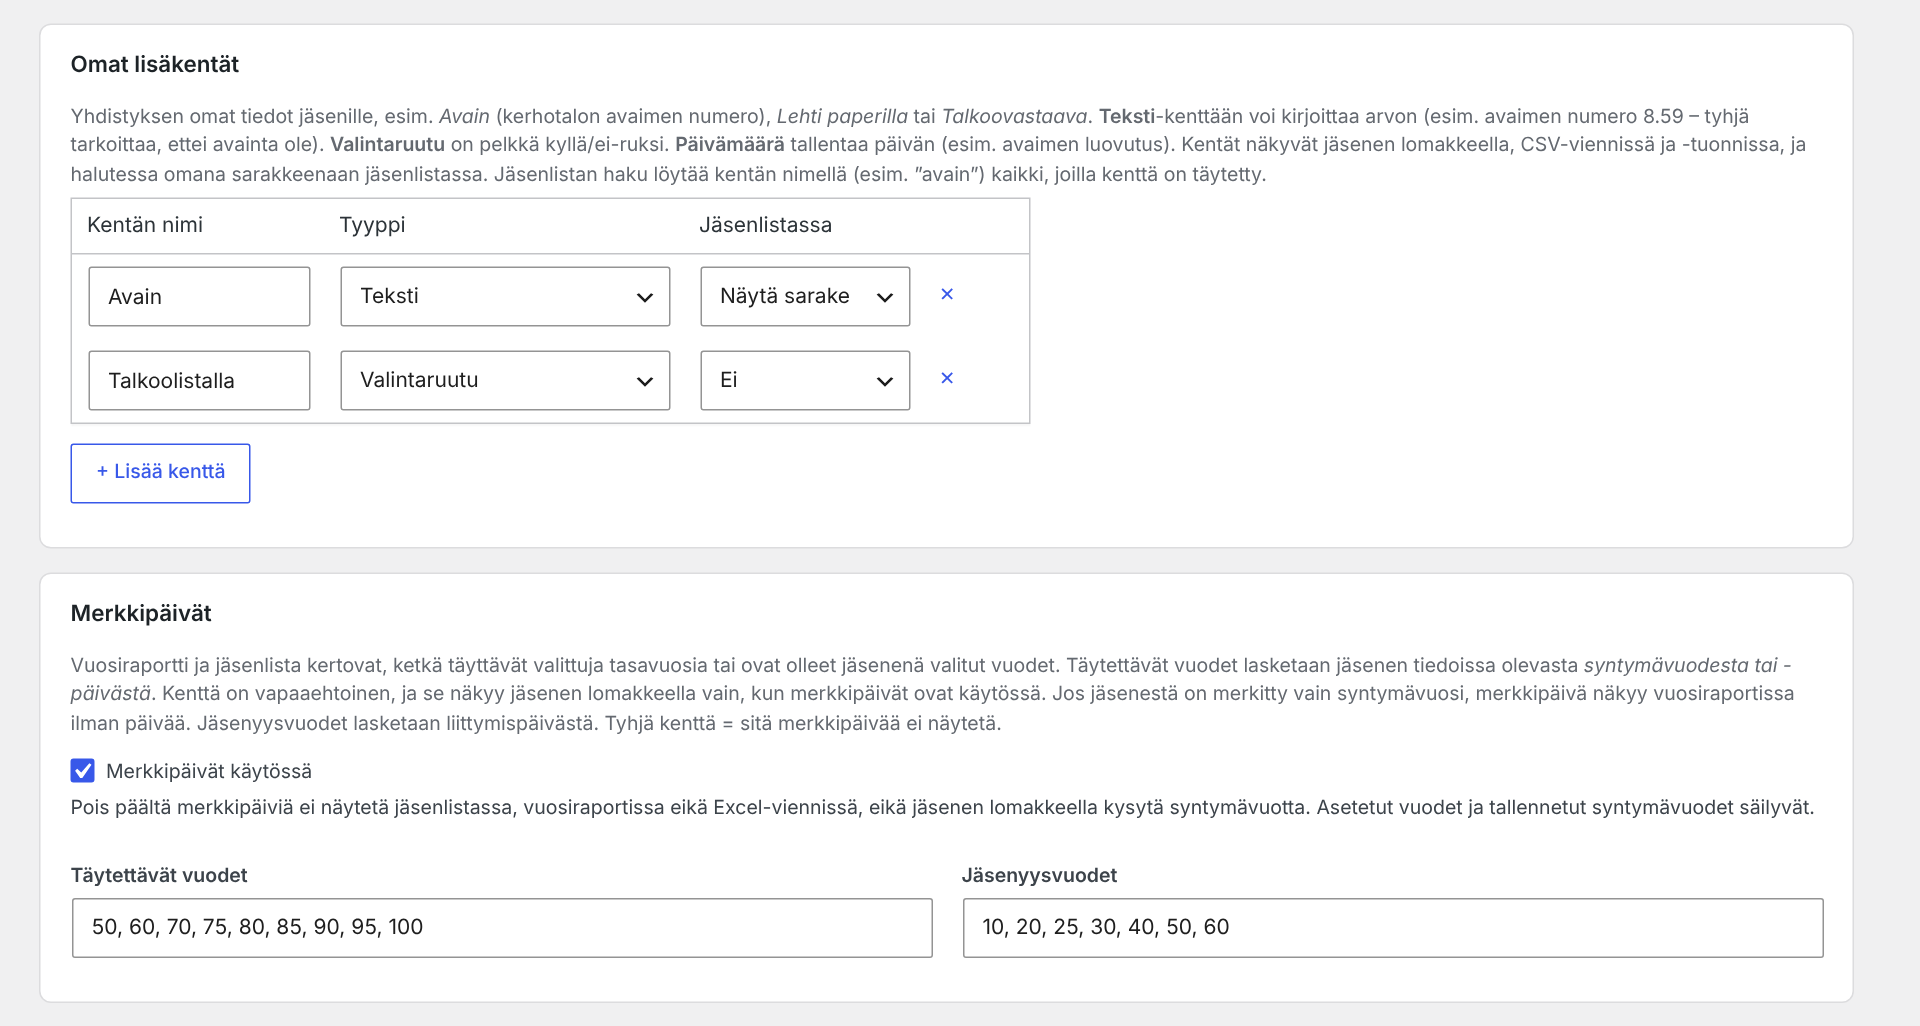Open the Näytä sarake dropdown
The height and width of the screenshot is (1026, 1920).
pos(805,296)
